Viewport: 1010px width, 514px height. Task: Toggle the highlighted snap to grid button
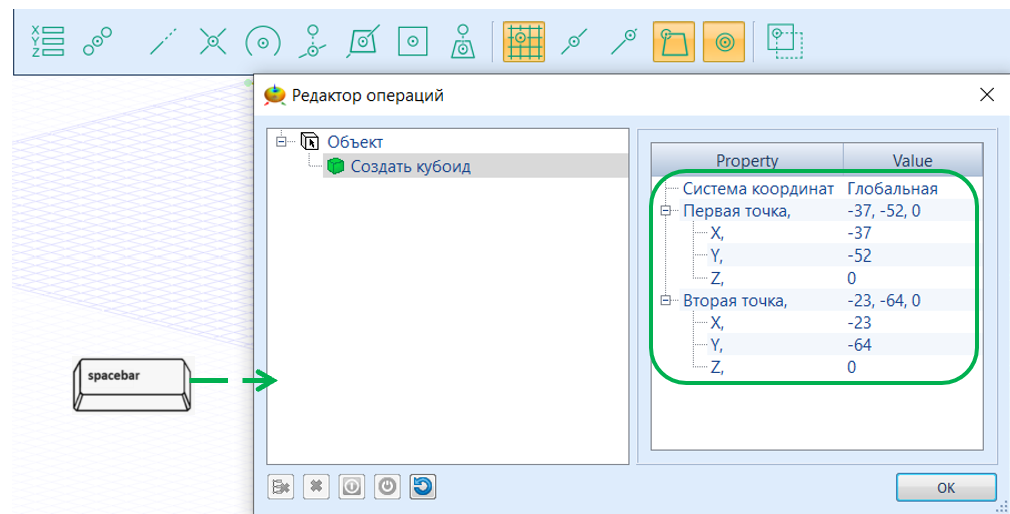(x=523, y=41)
